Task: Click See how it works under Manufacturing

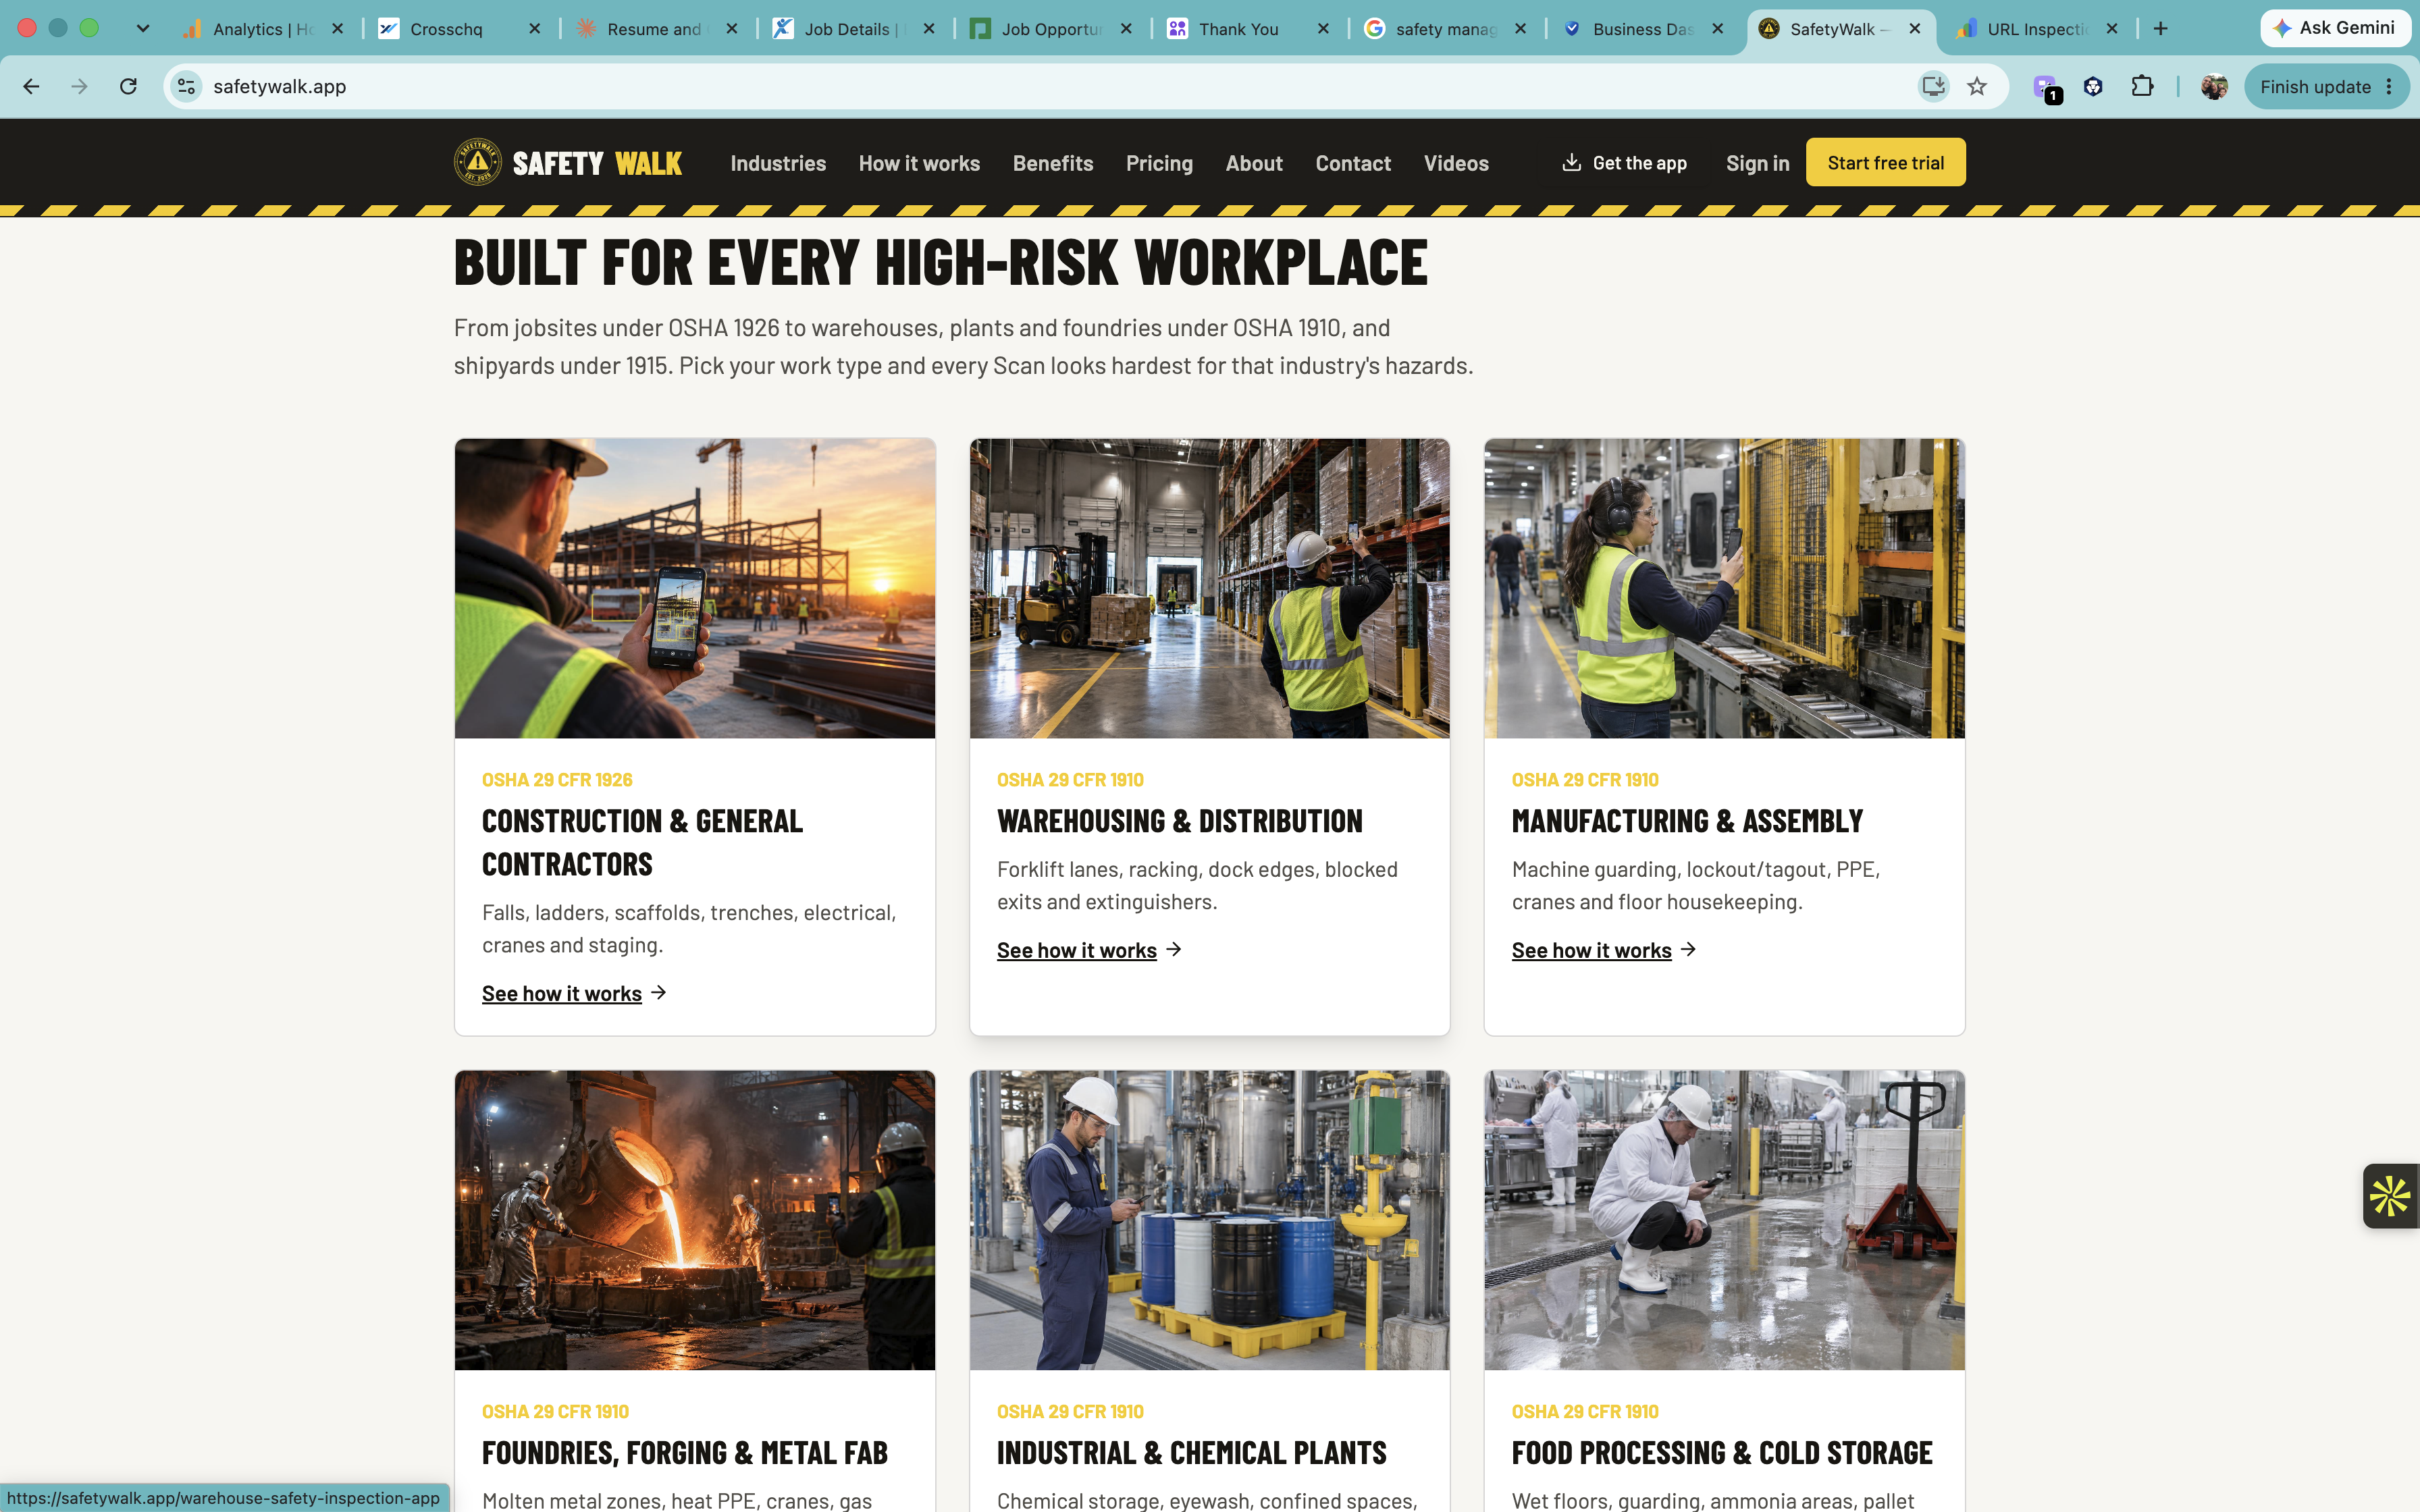Action: (1604, 950)
